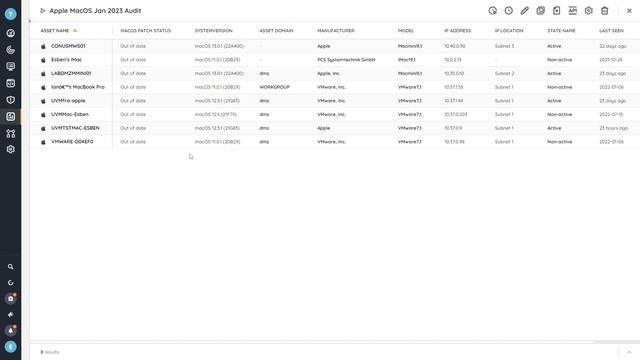Close the report with the X button

(x=629, y=11)
